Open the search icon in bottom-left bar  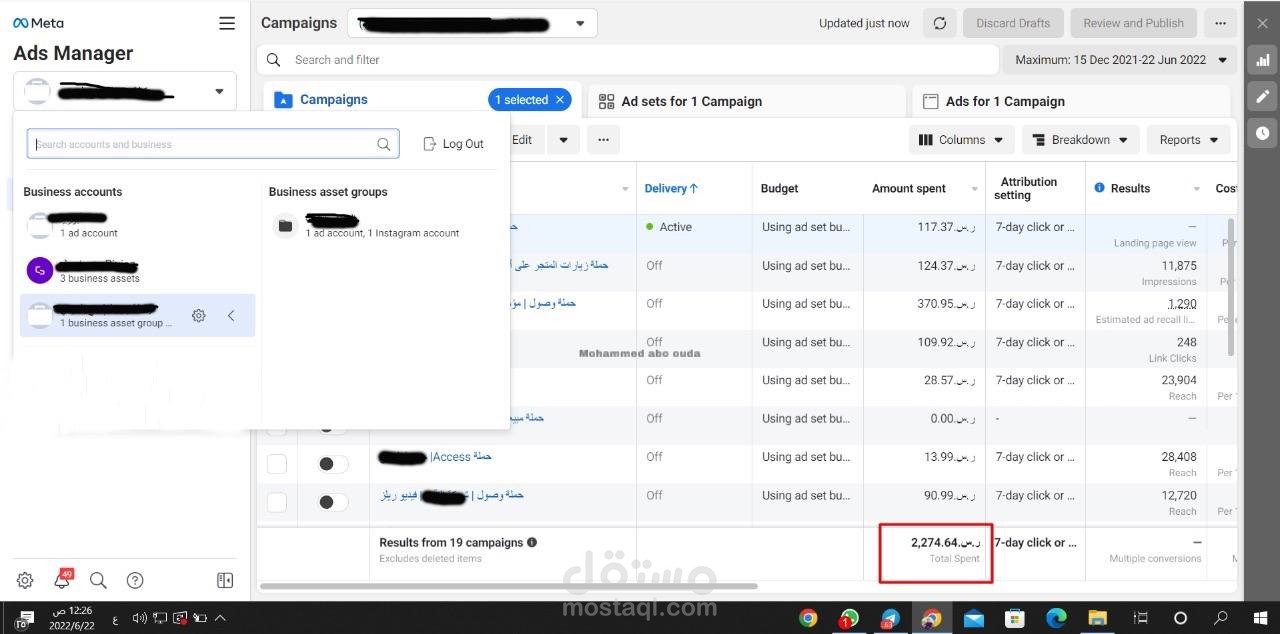pos(98,580)
